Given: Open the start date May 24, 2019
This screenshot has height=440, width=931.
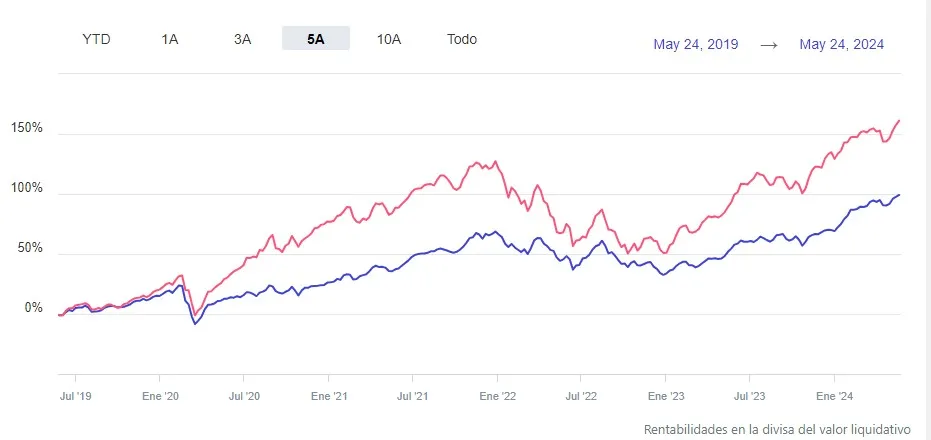Looking at the screenshot, I should coord(696,44).
